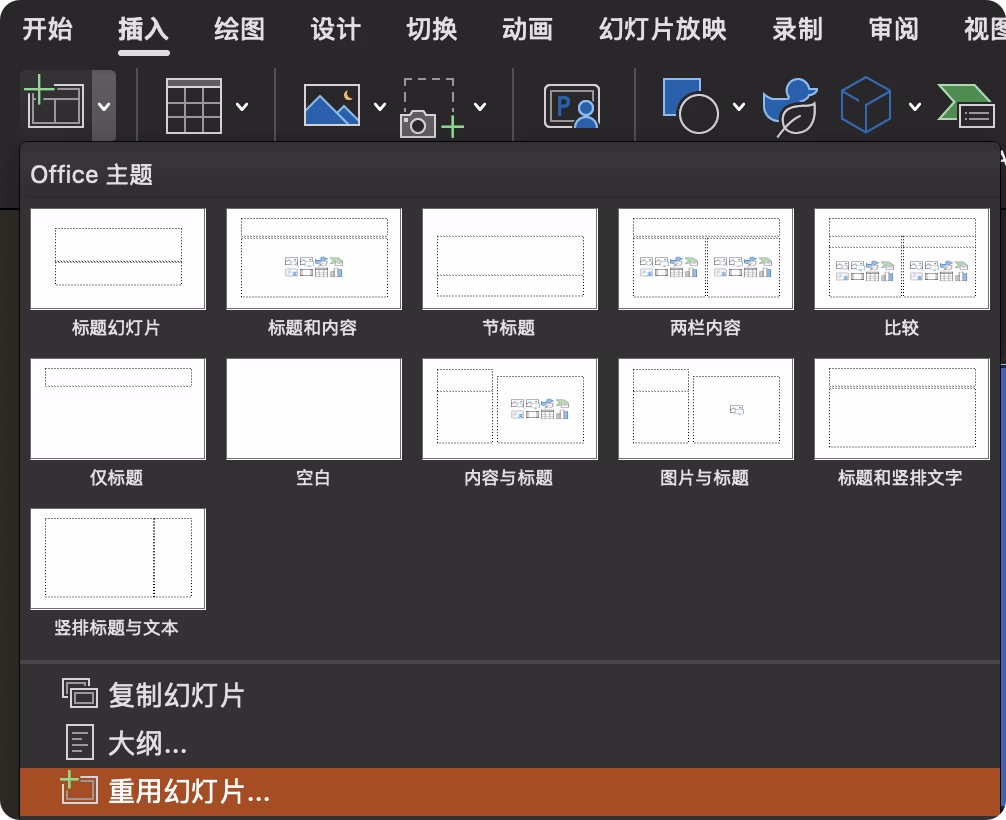This screenshot has height=820, width=1006.
Task: Choose 复制幻灯片 from the menu
Action: (176, 695)
